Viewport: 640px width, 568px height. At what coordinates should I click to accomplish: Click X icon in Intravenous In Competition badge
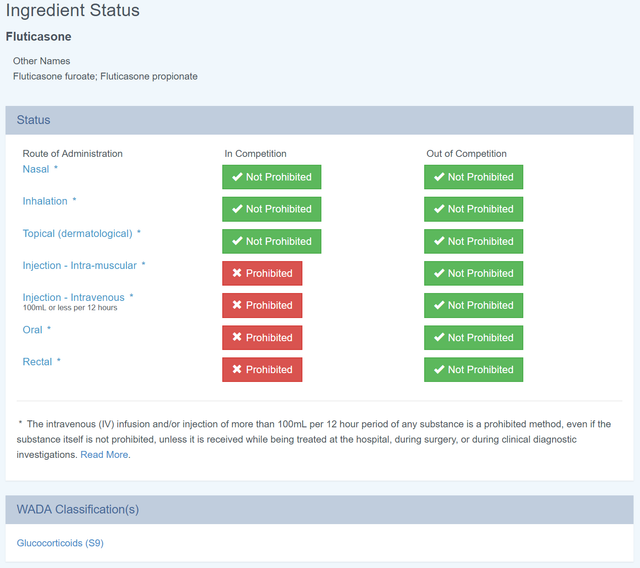click(237, 305)
